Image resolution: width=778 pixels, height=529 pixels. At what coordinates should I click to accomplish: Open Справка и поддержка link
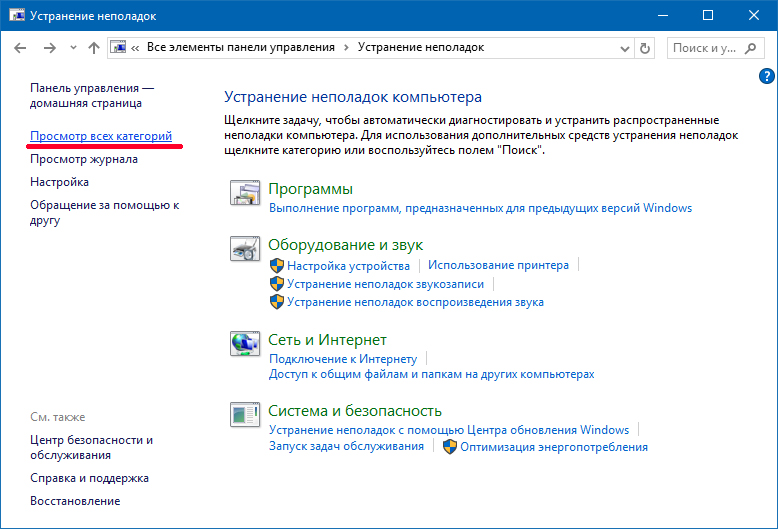click(x=89, y=478)
